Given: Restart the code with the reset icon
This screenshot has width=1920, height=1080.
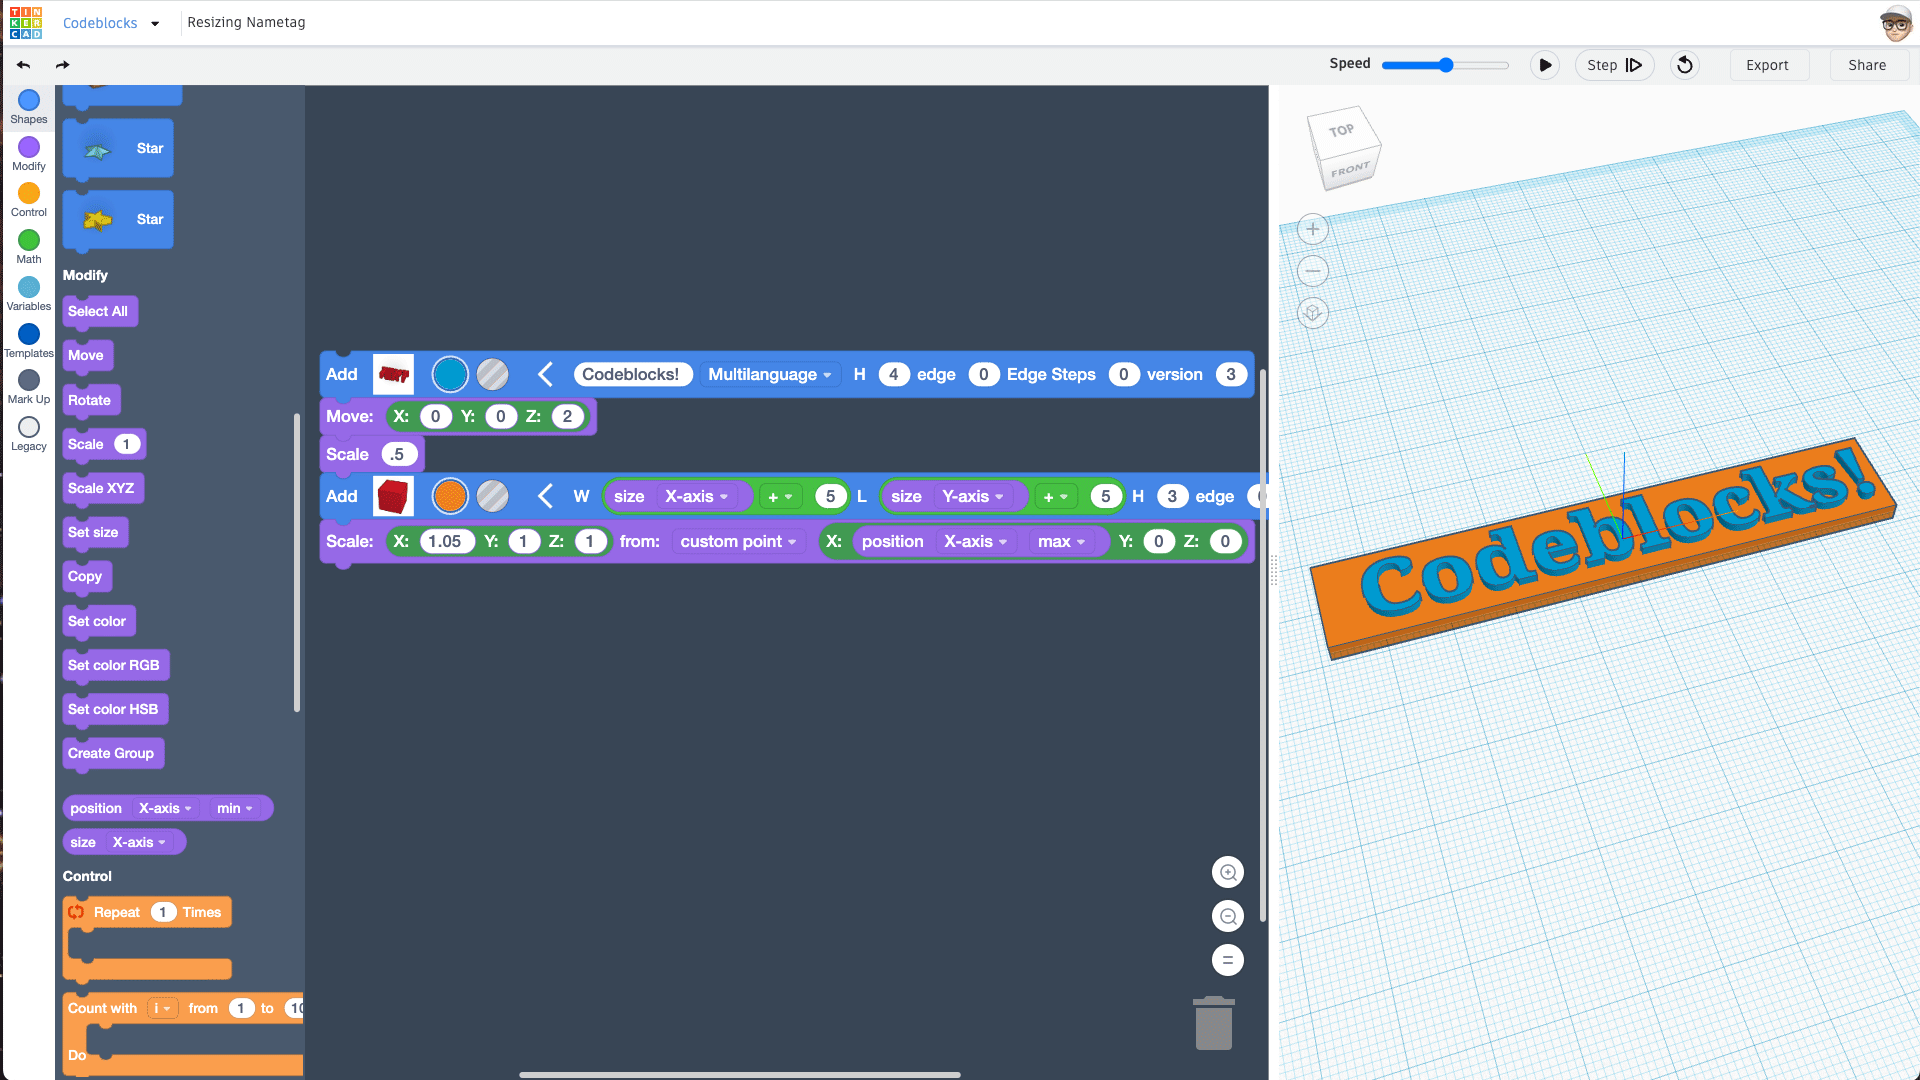Looking at the screenshot, I should pyautogui.click(x=1684, y=64).
